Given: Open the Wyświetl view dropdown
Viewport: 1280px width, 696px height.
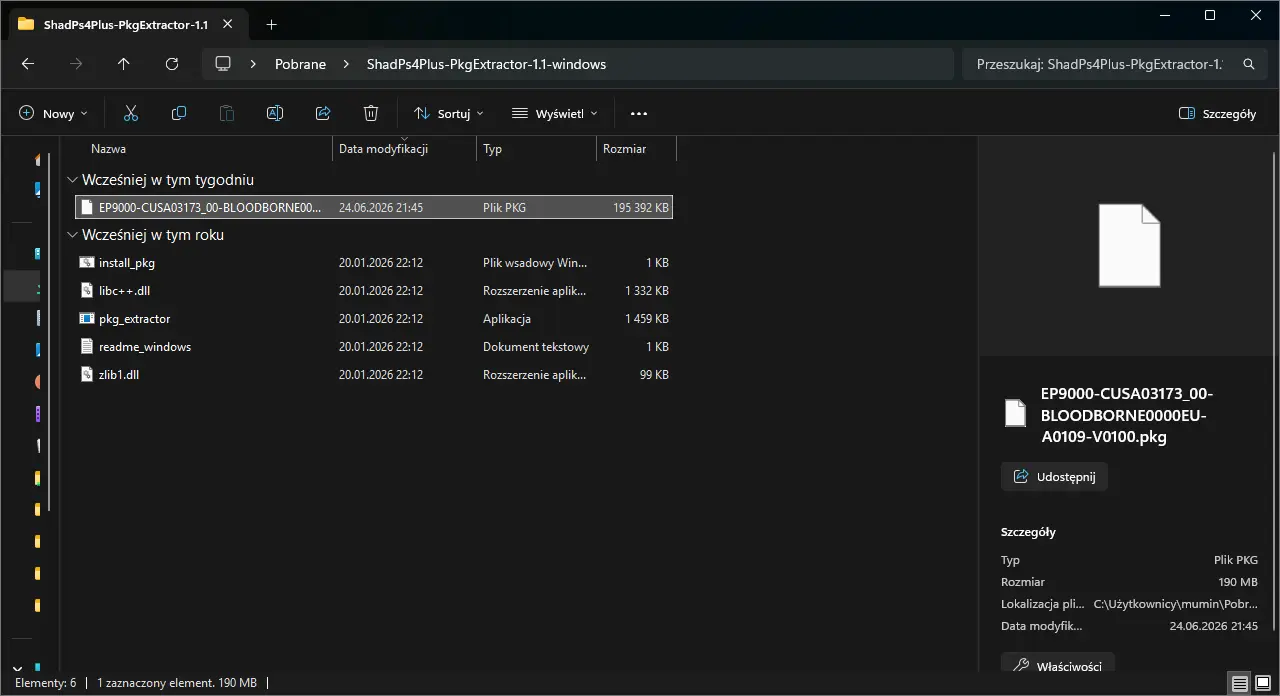Looking at the screenshot, I should [554, 114].
